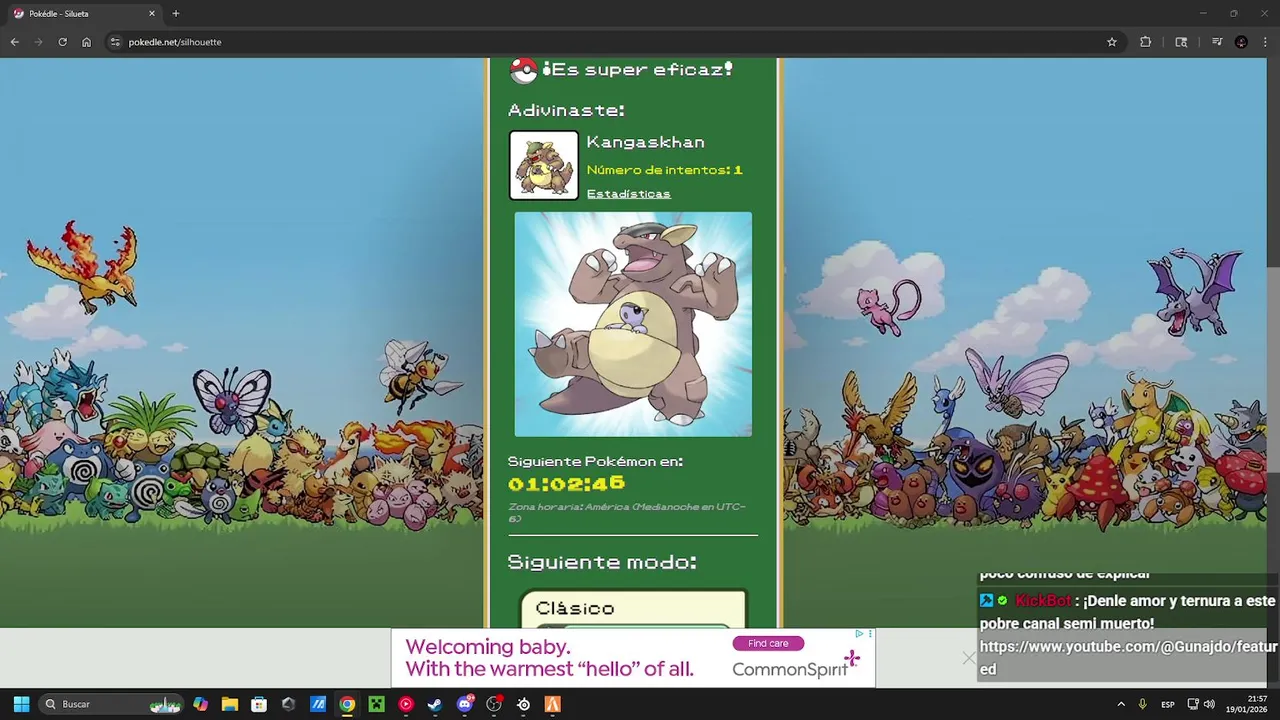Image resolution: width=1280 pixels, height=720 pixels.
Task: Click the YouTube Gunajdo channel link in chat
Action: pyautogui.click(x=1129, y=658)
